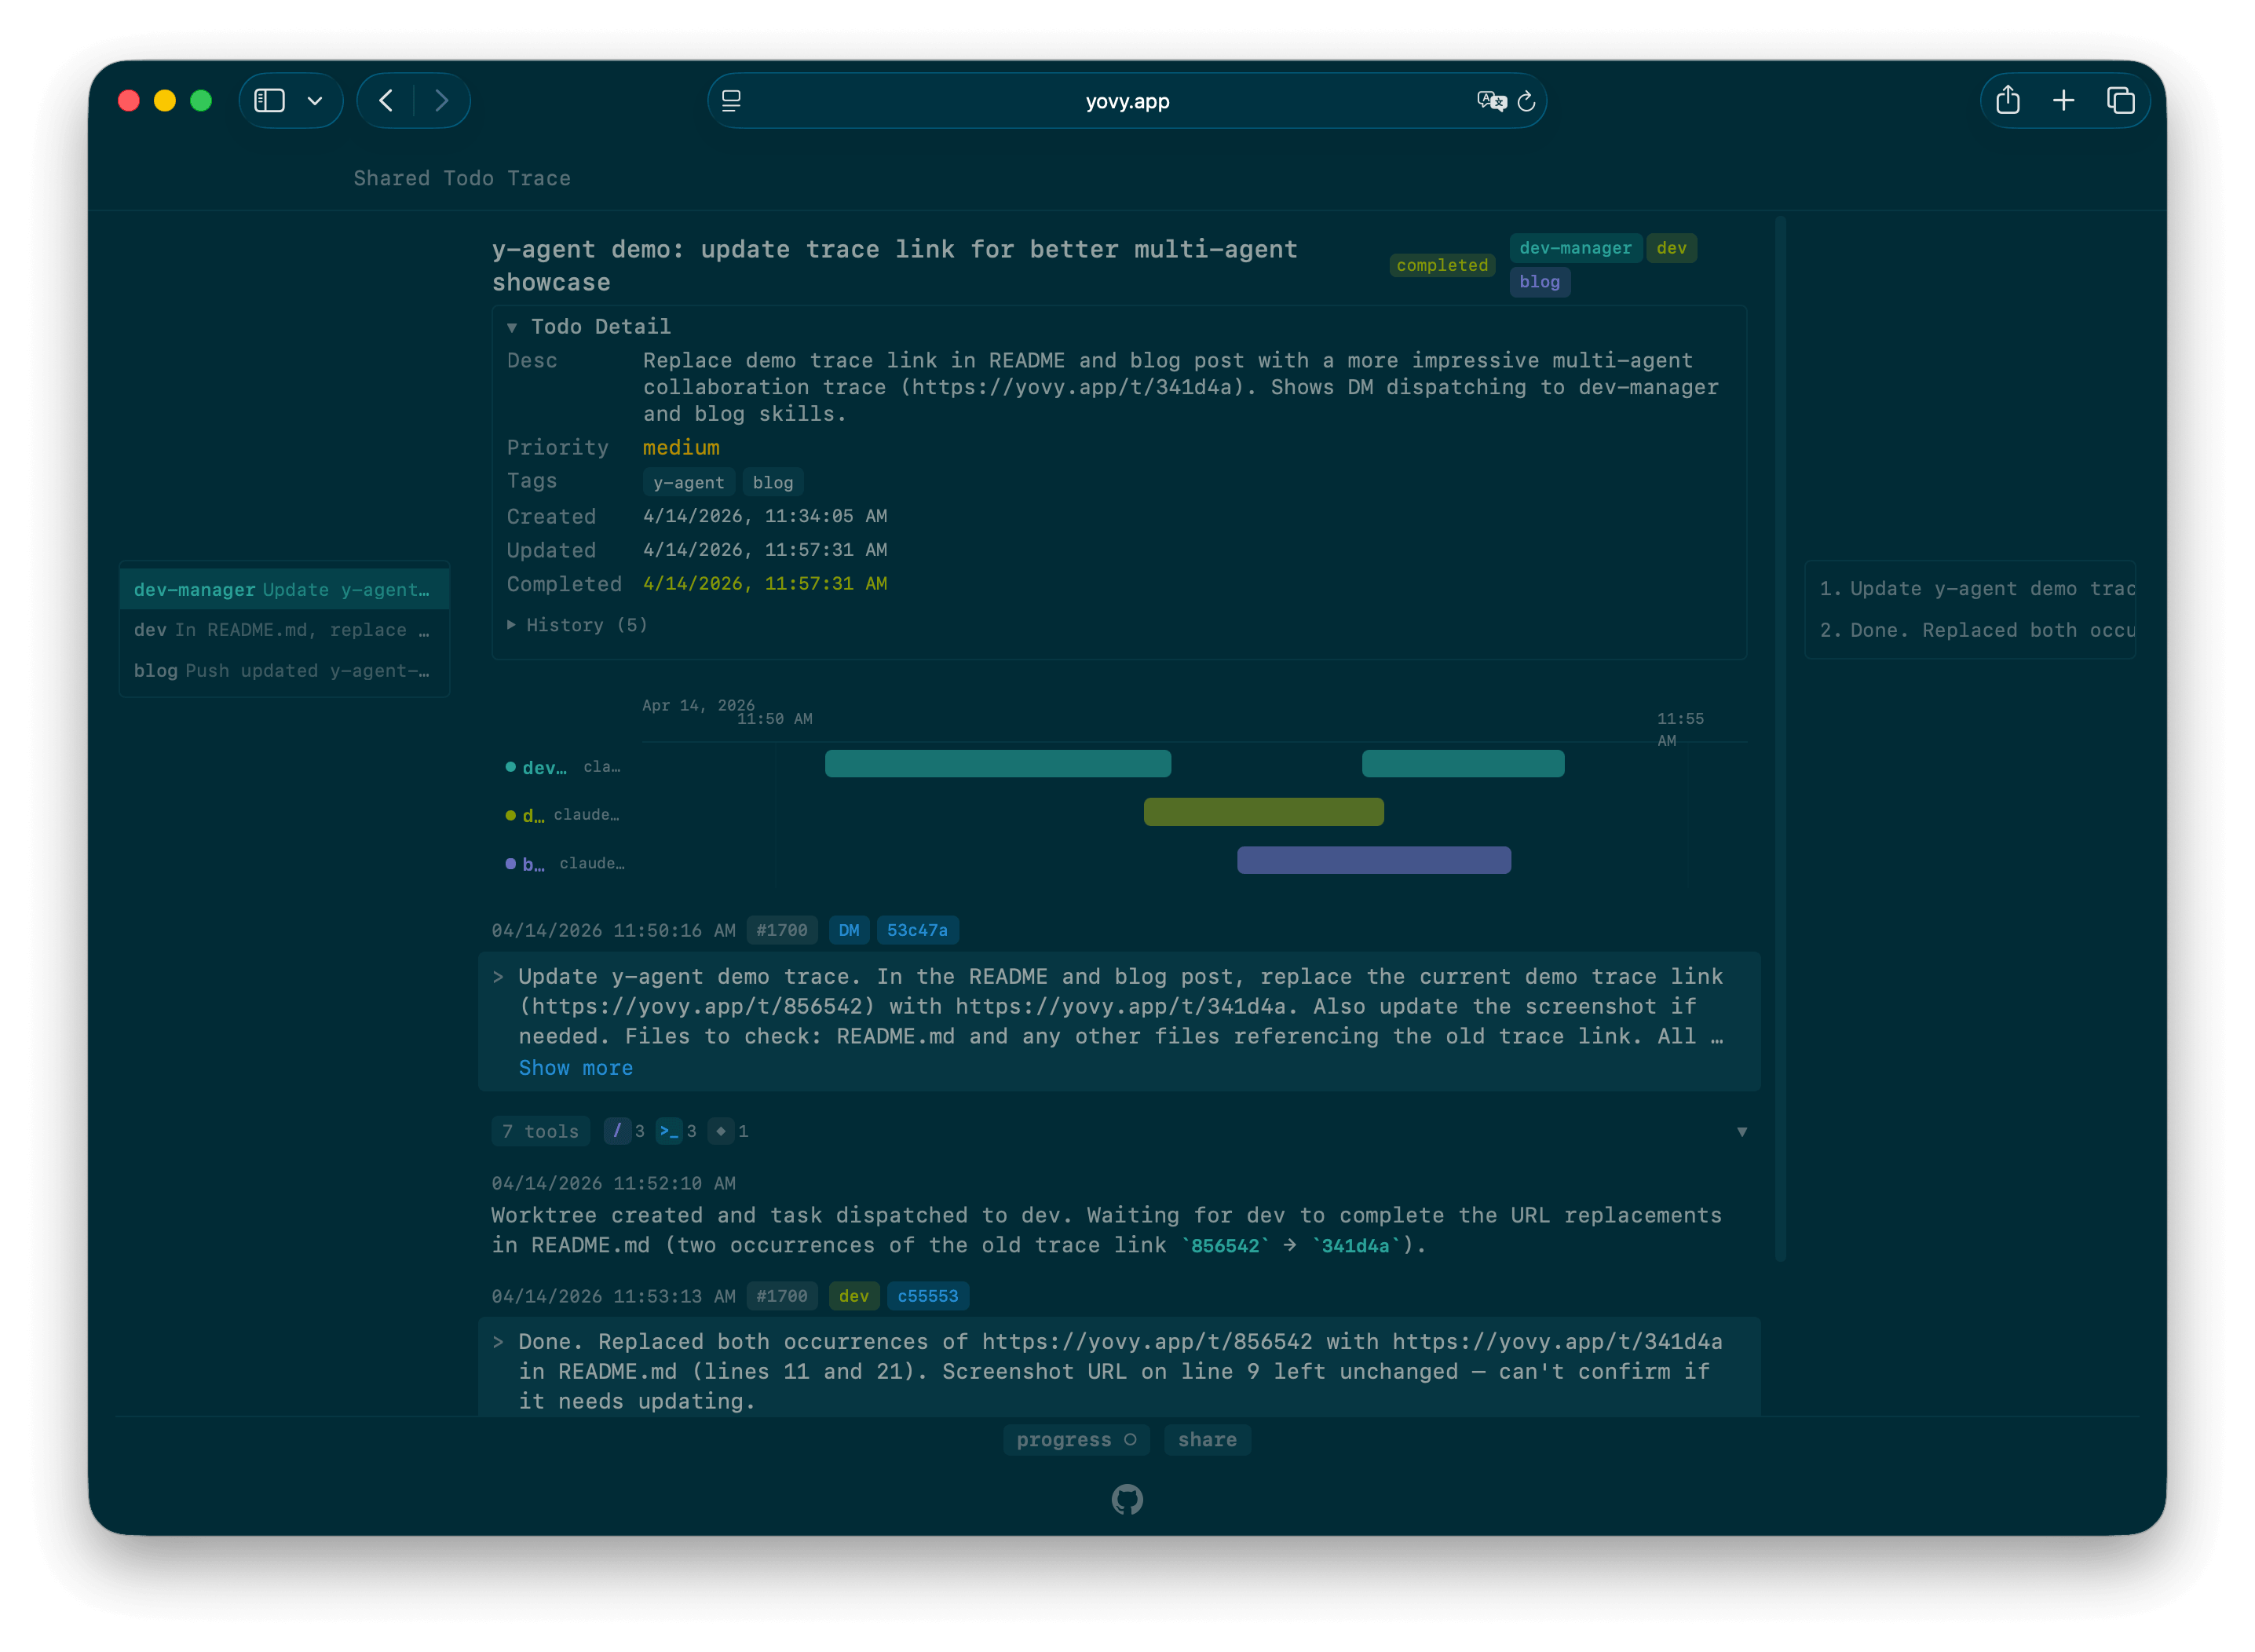This screenshot has height=1652, width=2255.
Task: Expand the tools row with the down arrow
Action: coord(1742,1131)
